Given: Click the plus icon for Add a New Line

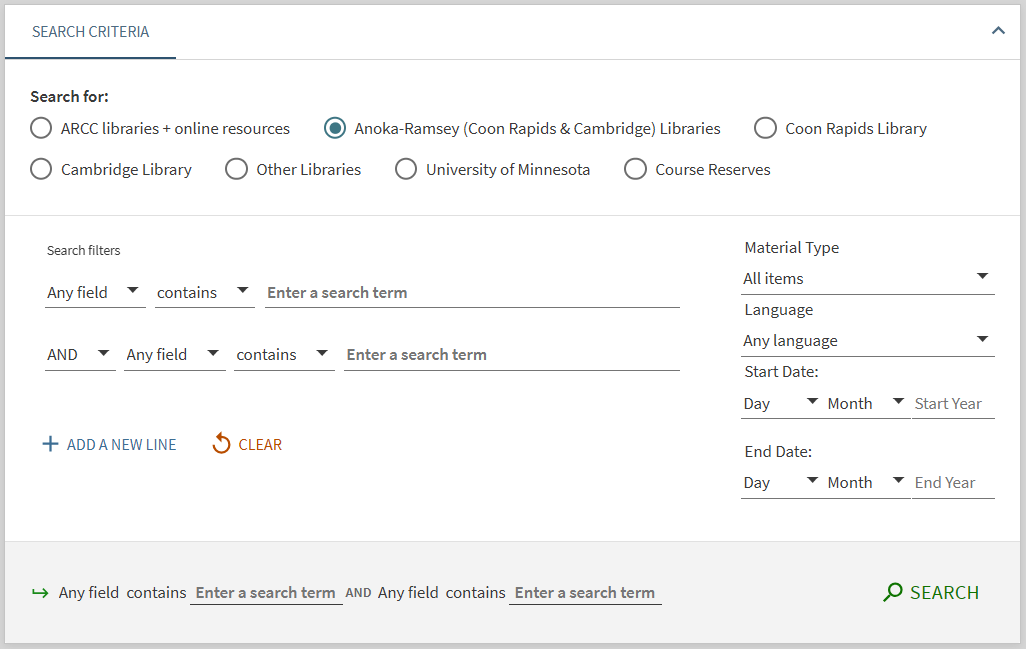Looking at the screenshot, I should (x=50, y=444).
